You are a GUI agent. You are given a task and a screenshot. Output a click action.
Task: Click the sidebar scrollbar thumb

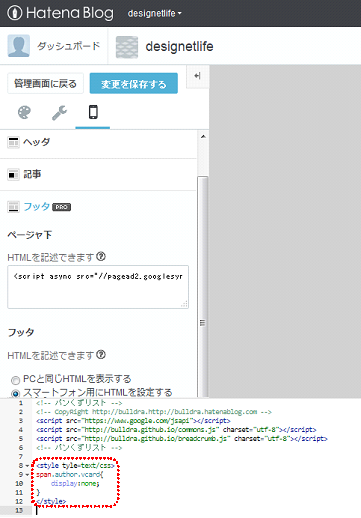click(203, 287)
